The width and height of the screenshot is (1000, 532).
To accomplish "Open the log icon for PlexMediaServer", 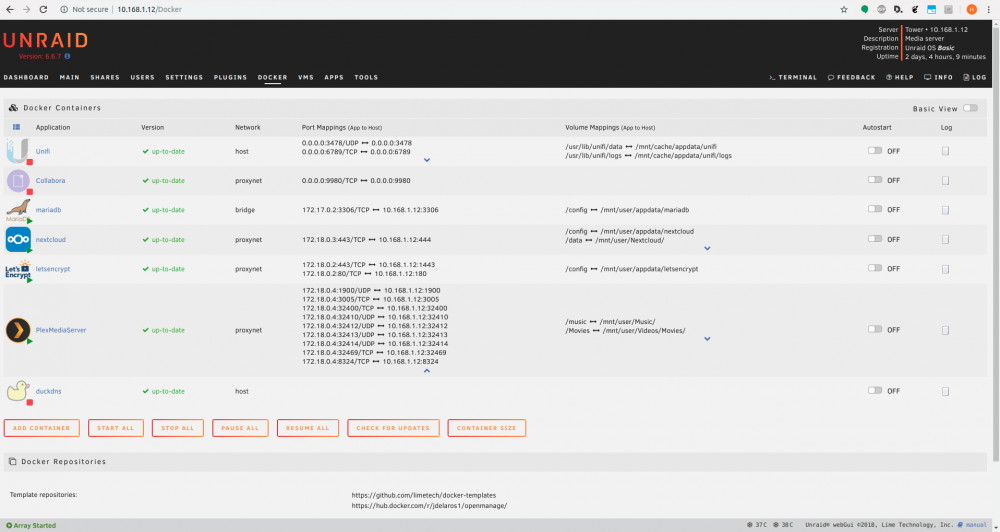I will 945,330.
